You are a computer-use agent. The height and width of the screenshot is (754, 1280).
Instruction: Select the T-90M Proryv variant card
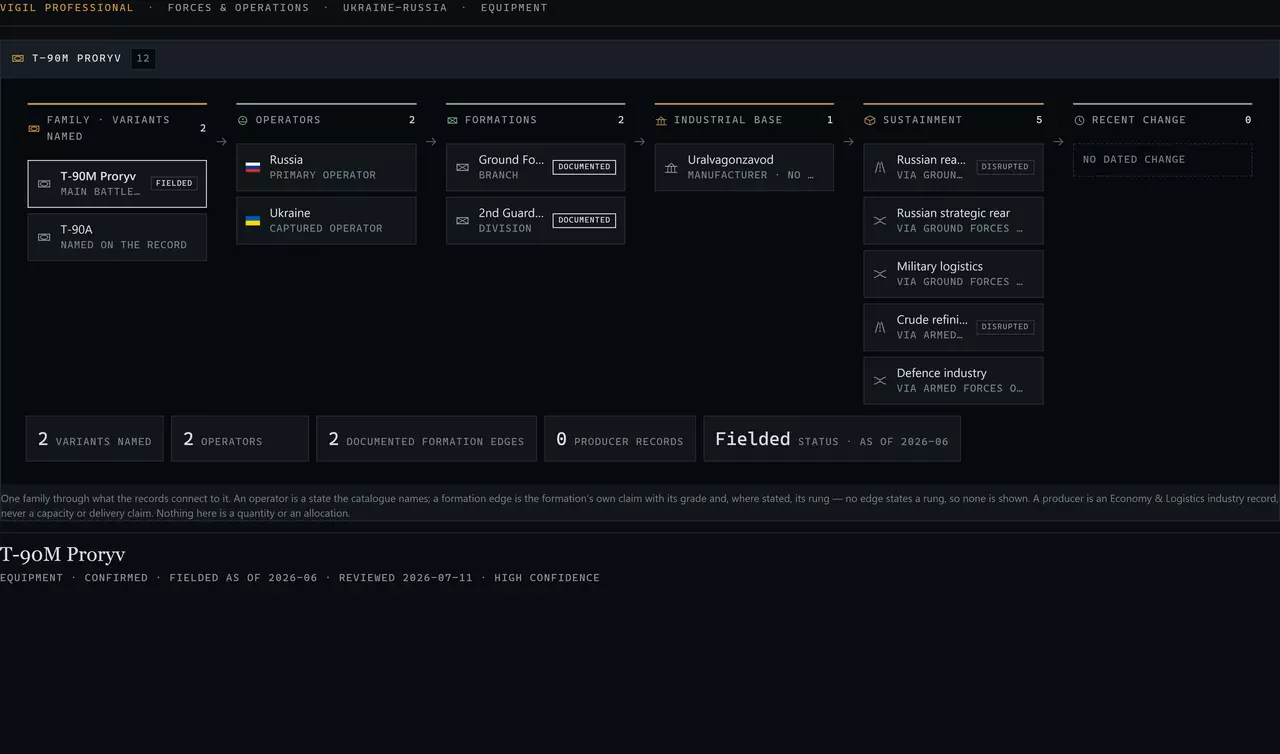117,184
